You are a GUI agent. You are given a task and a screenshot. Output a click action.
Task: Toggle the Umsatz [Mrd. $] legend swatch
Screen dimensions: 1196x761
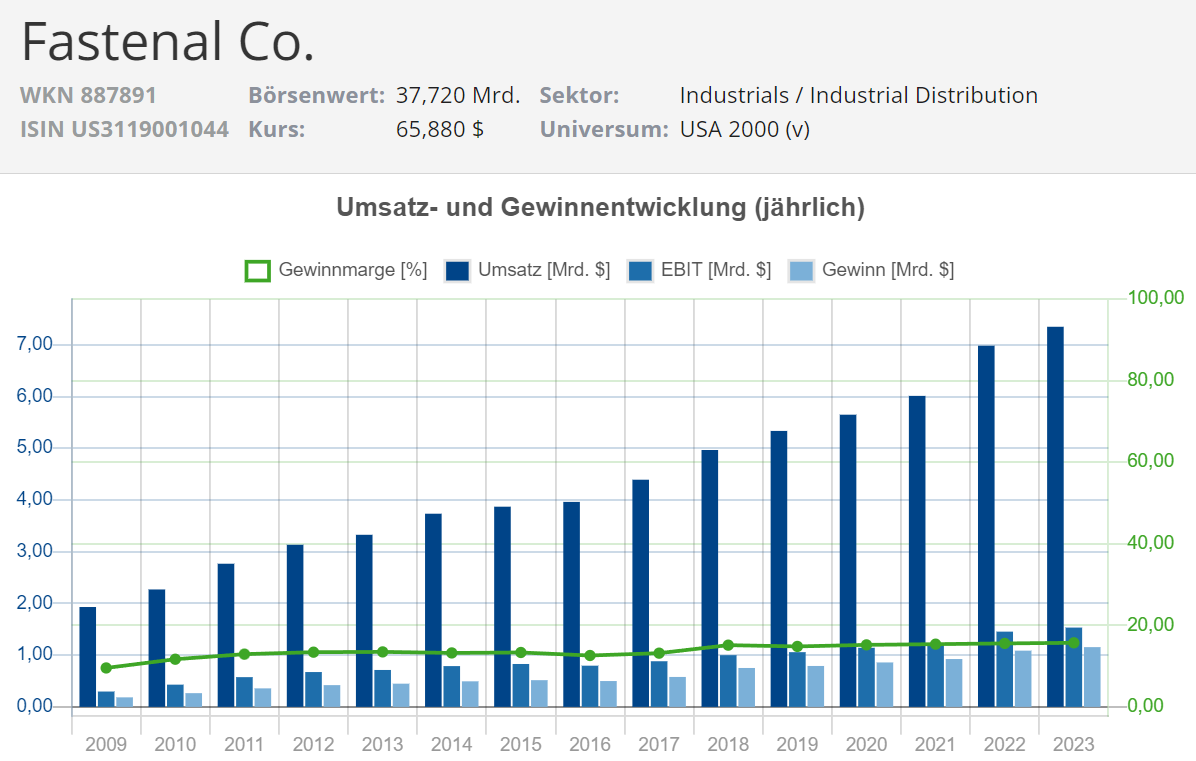coord(457,271)
